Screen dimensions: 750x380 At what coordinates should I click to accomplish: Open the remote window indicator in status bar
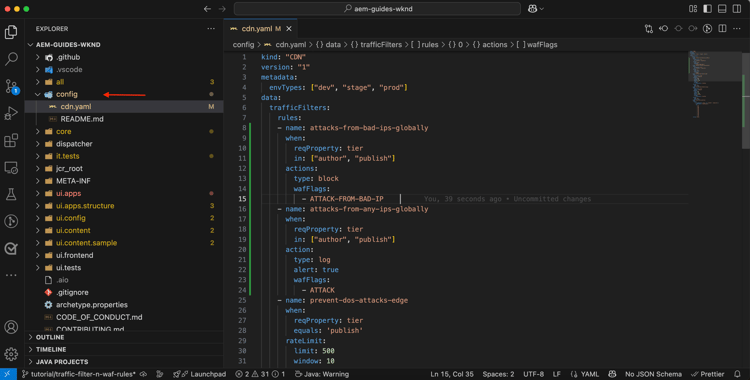[x=8, y=374]
